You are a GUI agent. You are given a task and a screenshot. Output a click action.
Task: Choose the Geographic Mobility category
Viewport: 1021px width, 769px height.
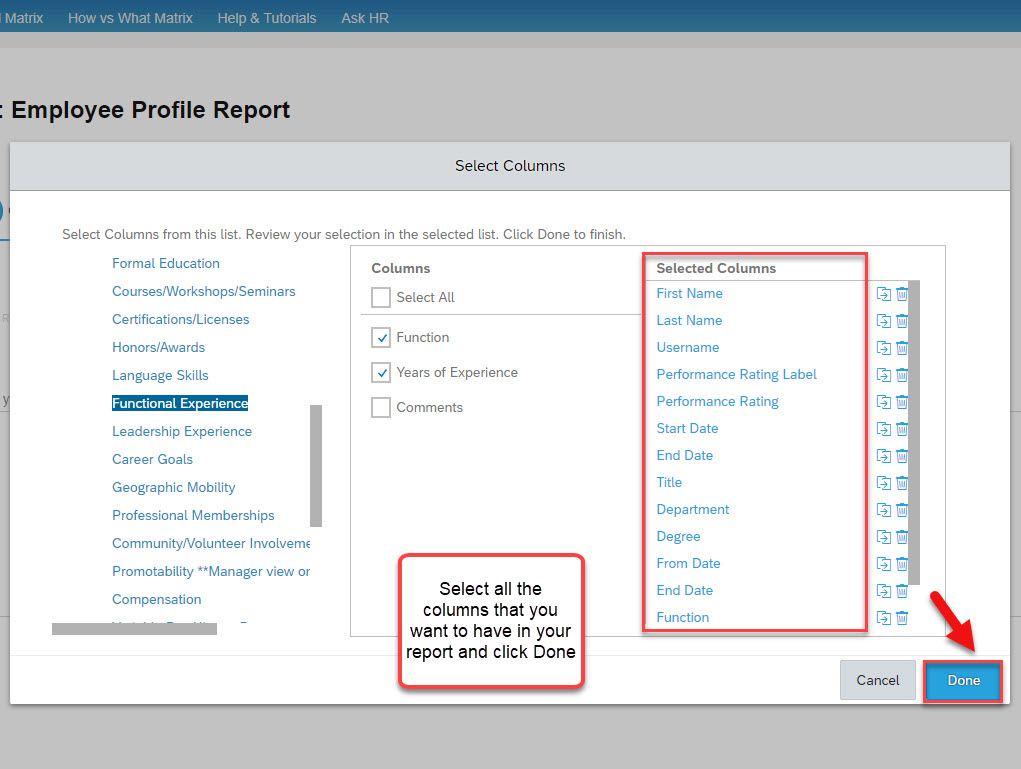pyautogui.click(x=173, y=487)
